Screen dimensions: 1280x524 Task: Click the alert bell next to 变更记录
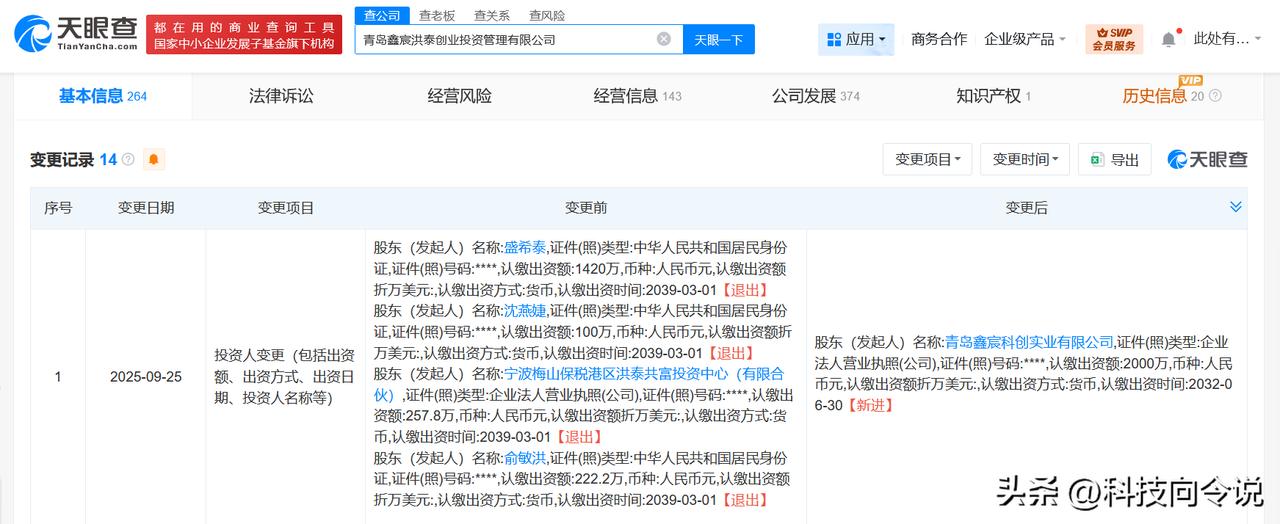click(x=154, y=159)
